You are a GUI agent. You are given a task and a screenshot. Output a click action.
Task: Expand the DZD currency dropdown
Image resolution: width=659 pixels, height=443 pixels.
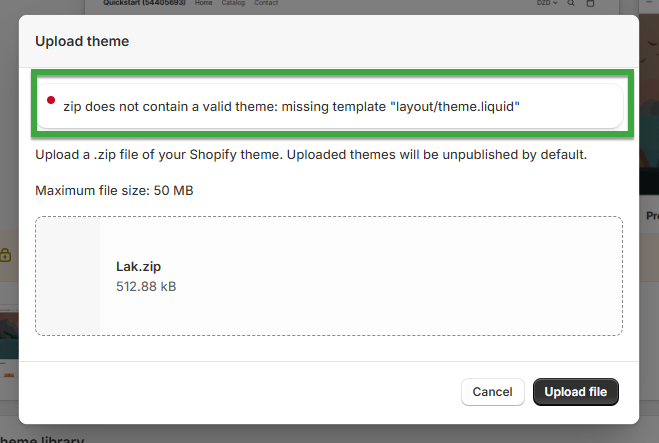coord(547,3)
